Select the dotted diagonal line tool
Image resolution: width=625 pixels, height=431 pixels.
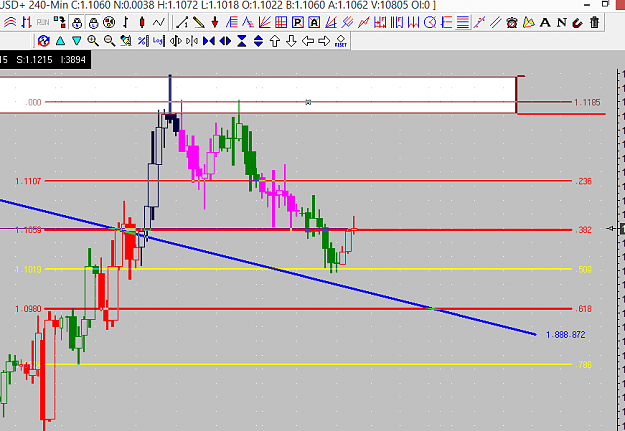479,22
